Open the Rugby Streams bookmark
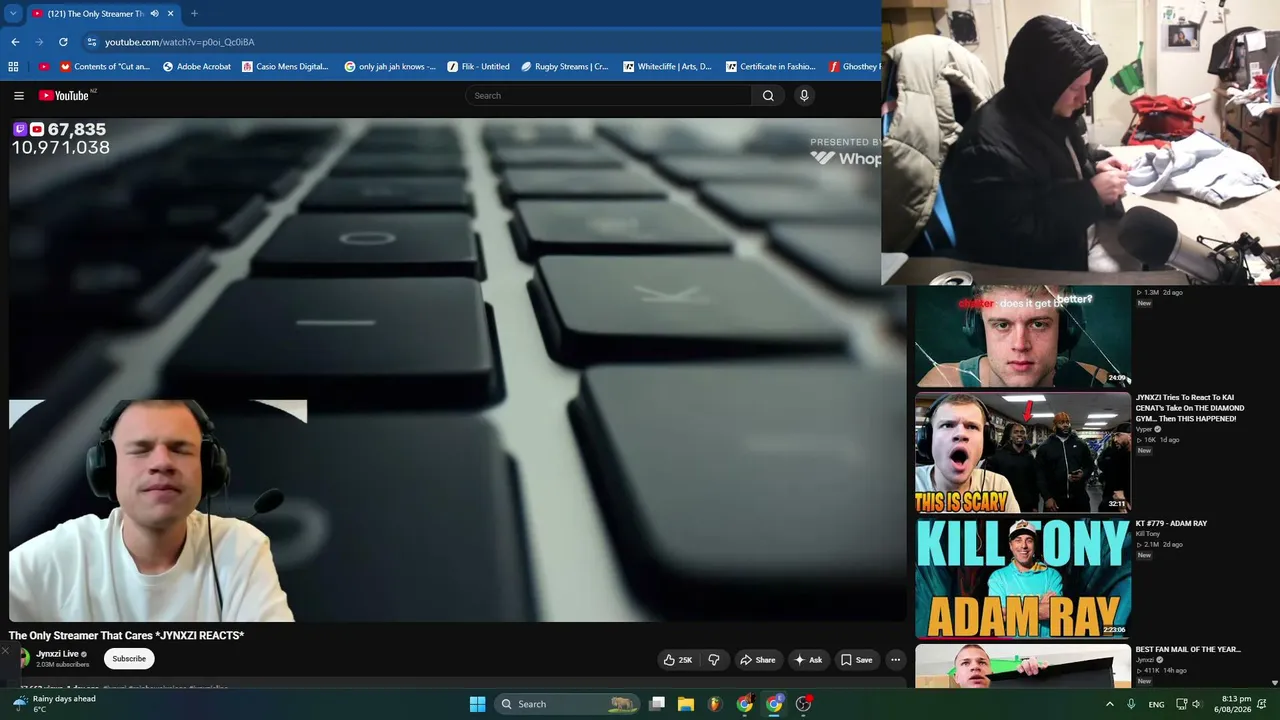1280x720 pixels. point(565,67)
